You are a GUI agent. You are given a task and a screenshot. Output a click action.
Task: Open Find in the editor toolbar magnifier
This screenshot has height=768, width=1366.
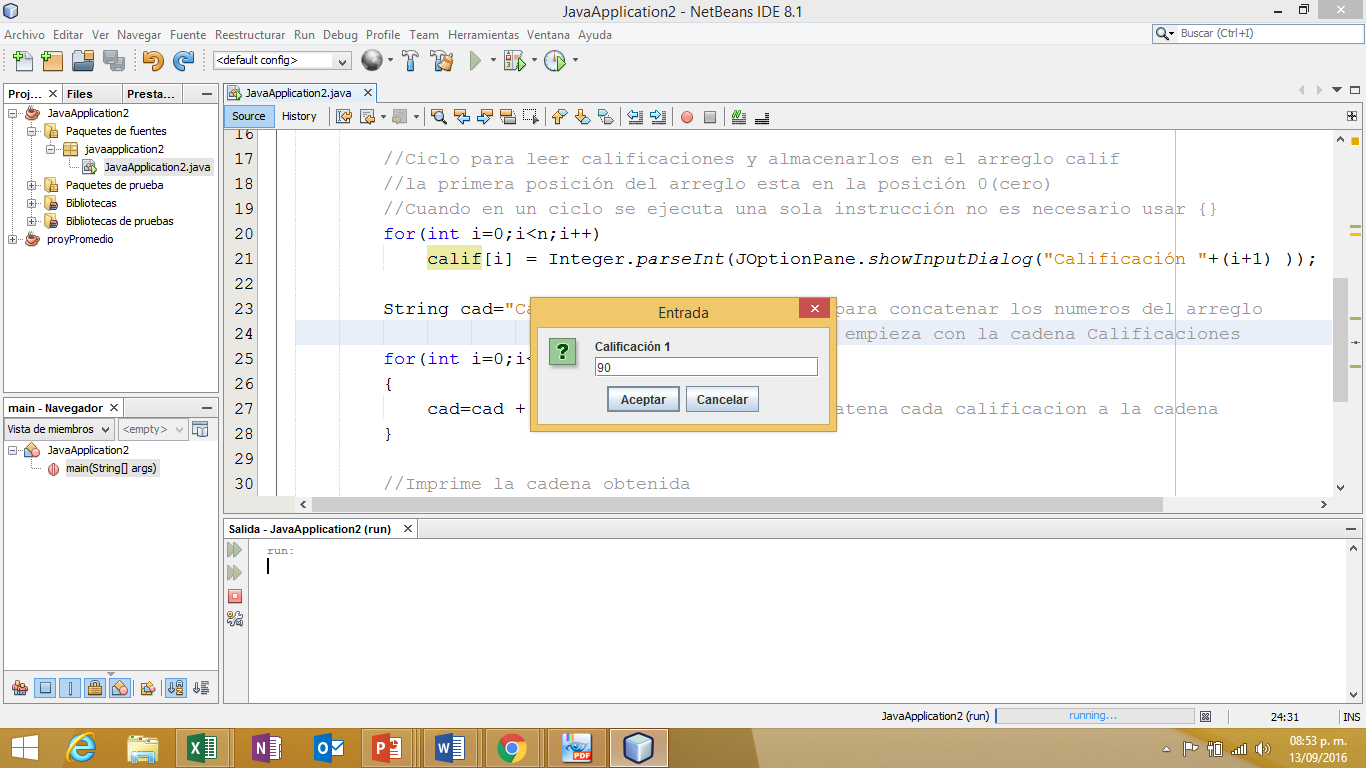[437, 117]
